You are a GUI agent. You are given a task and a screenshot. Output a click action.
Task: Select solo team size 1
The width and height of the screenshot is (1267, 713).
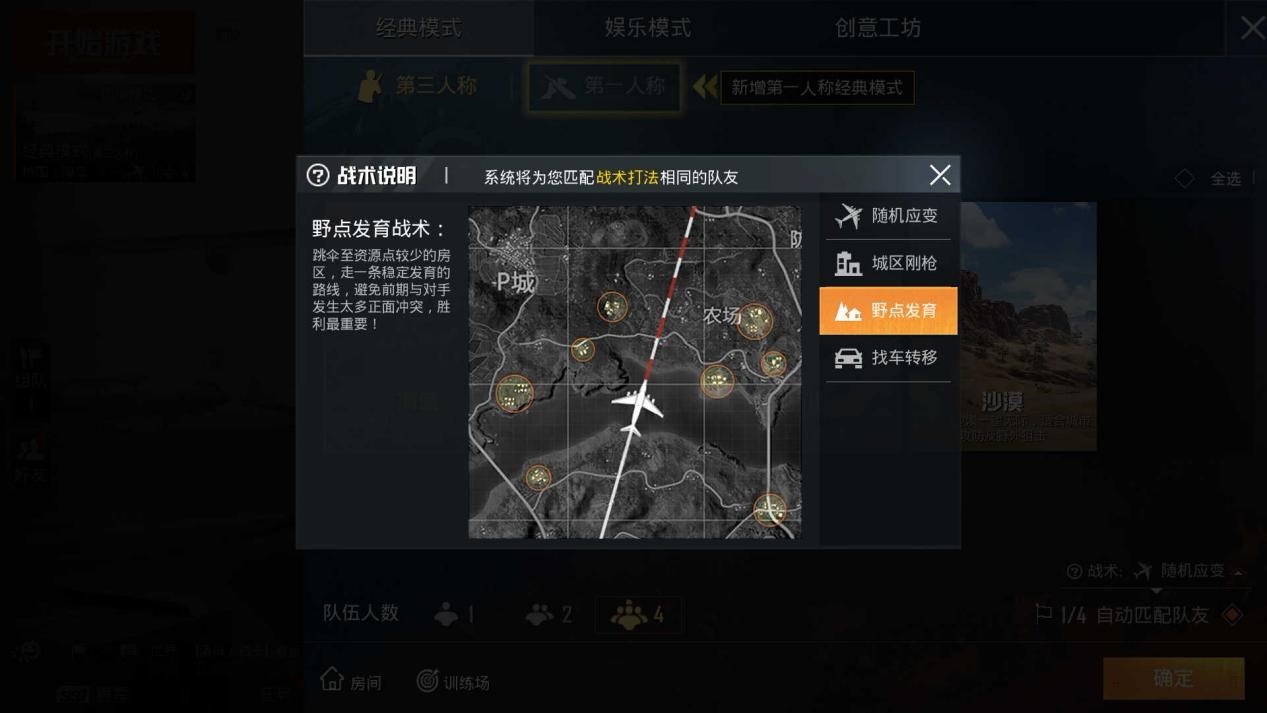(x=455, y=614)
